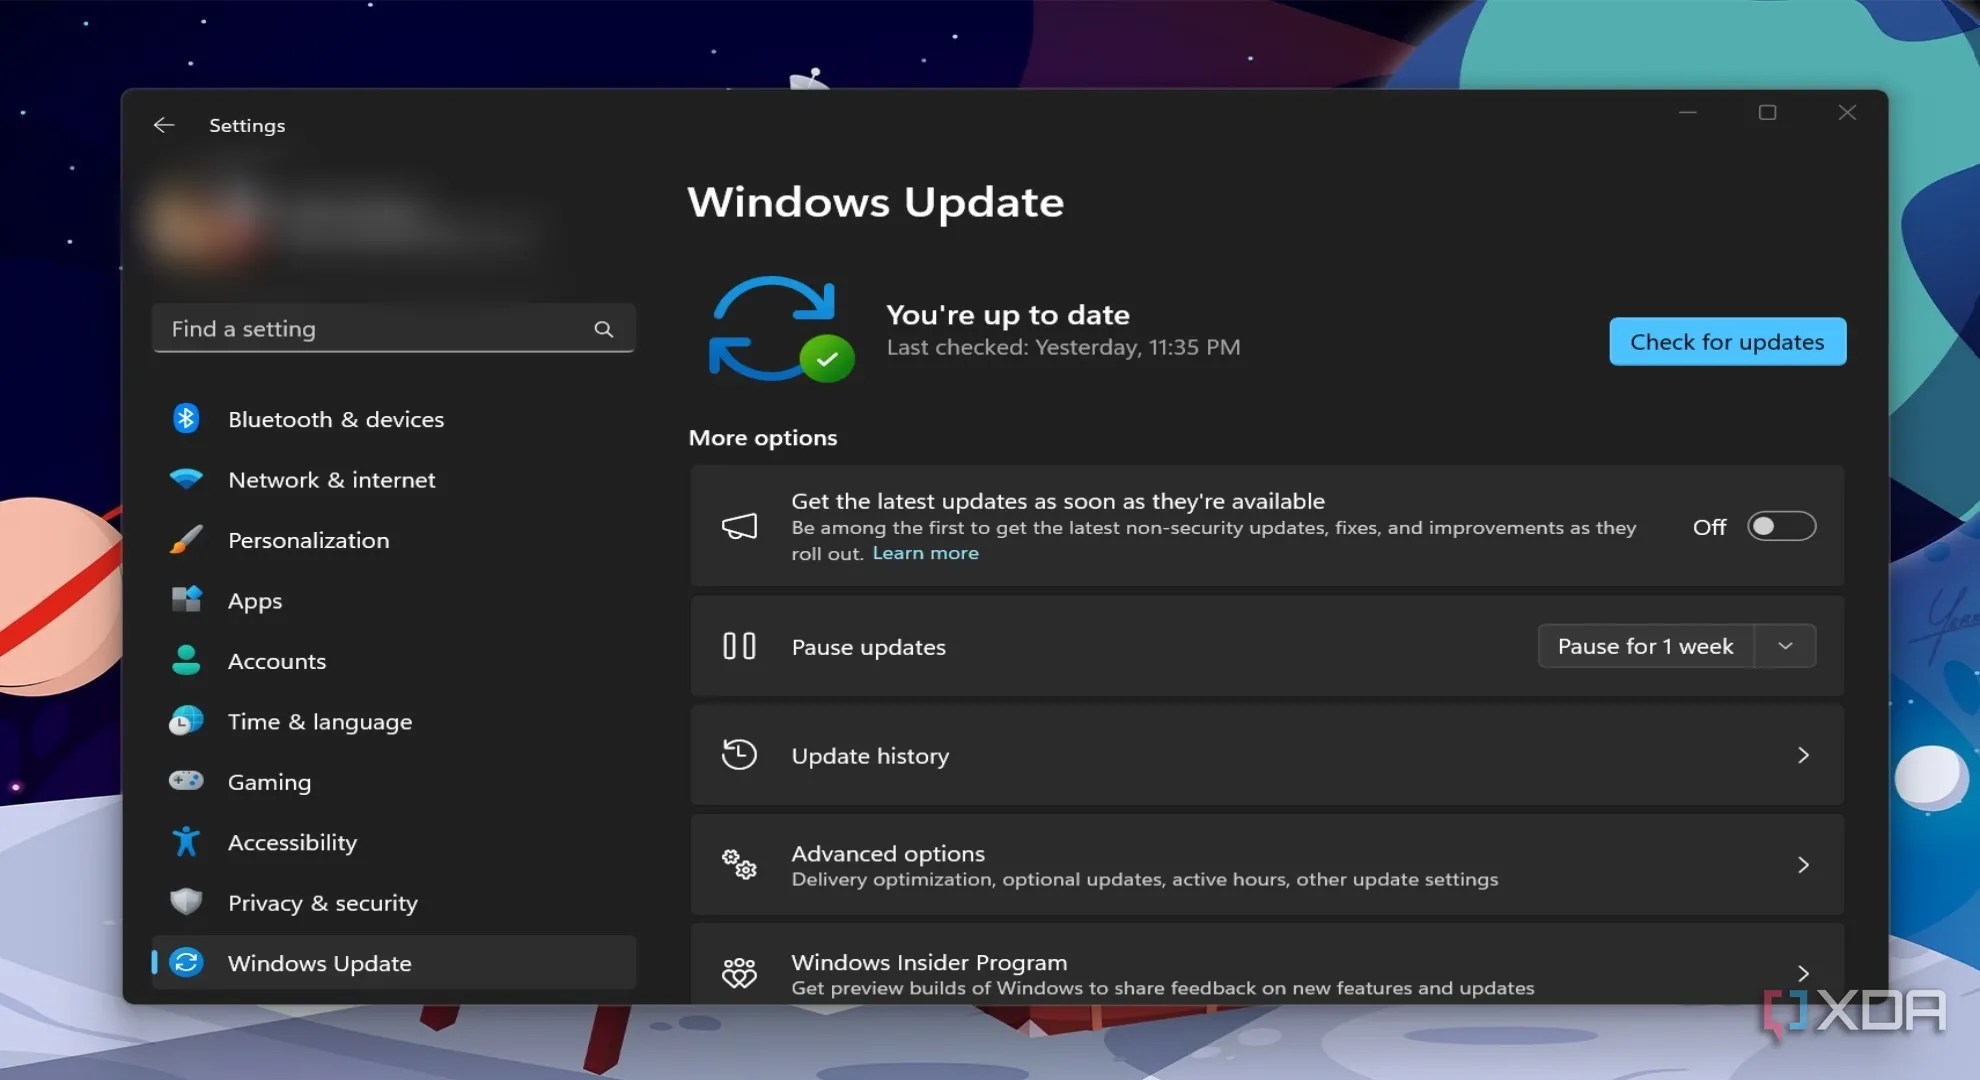Click the search magnifier icon
Image resolution: width=1980 pixels, height=1080 pixels.
click(x=603, y=329)
